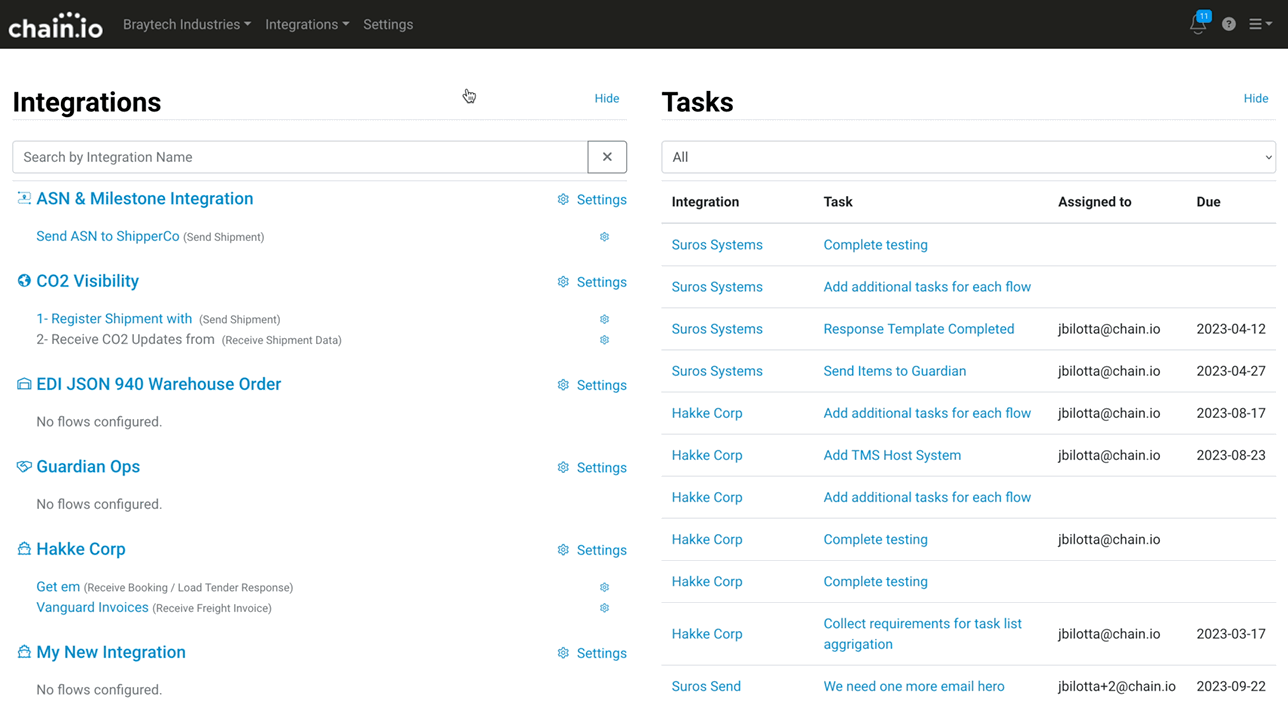The image size is (1288, 701).
Task: Open Suros Systems link in Complete testing row
Action: click(x=717, y=245)
